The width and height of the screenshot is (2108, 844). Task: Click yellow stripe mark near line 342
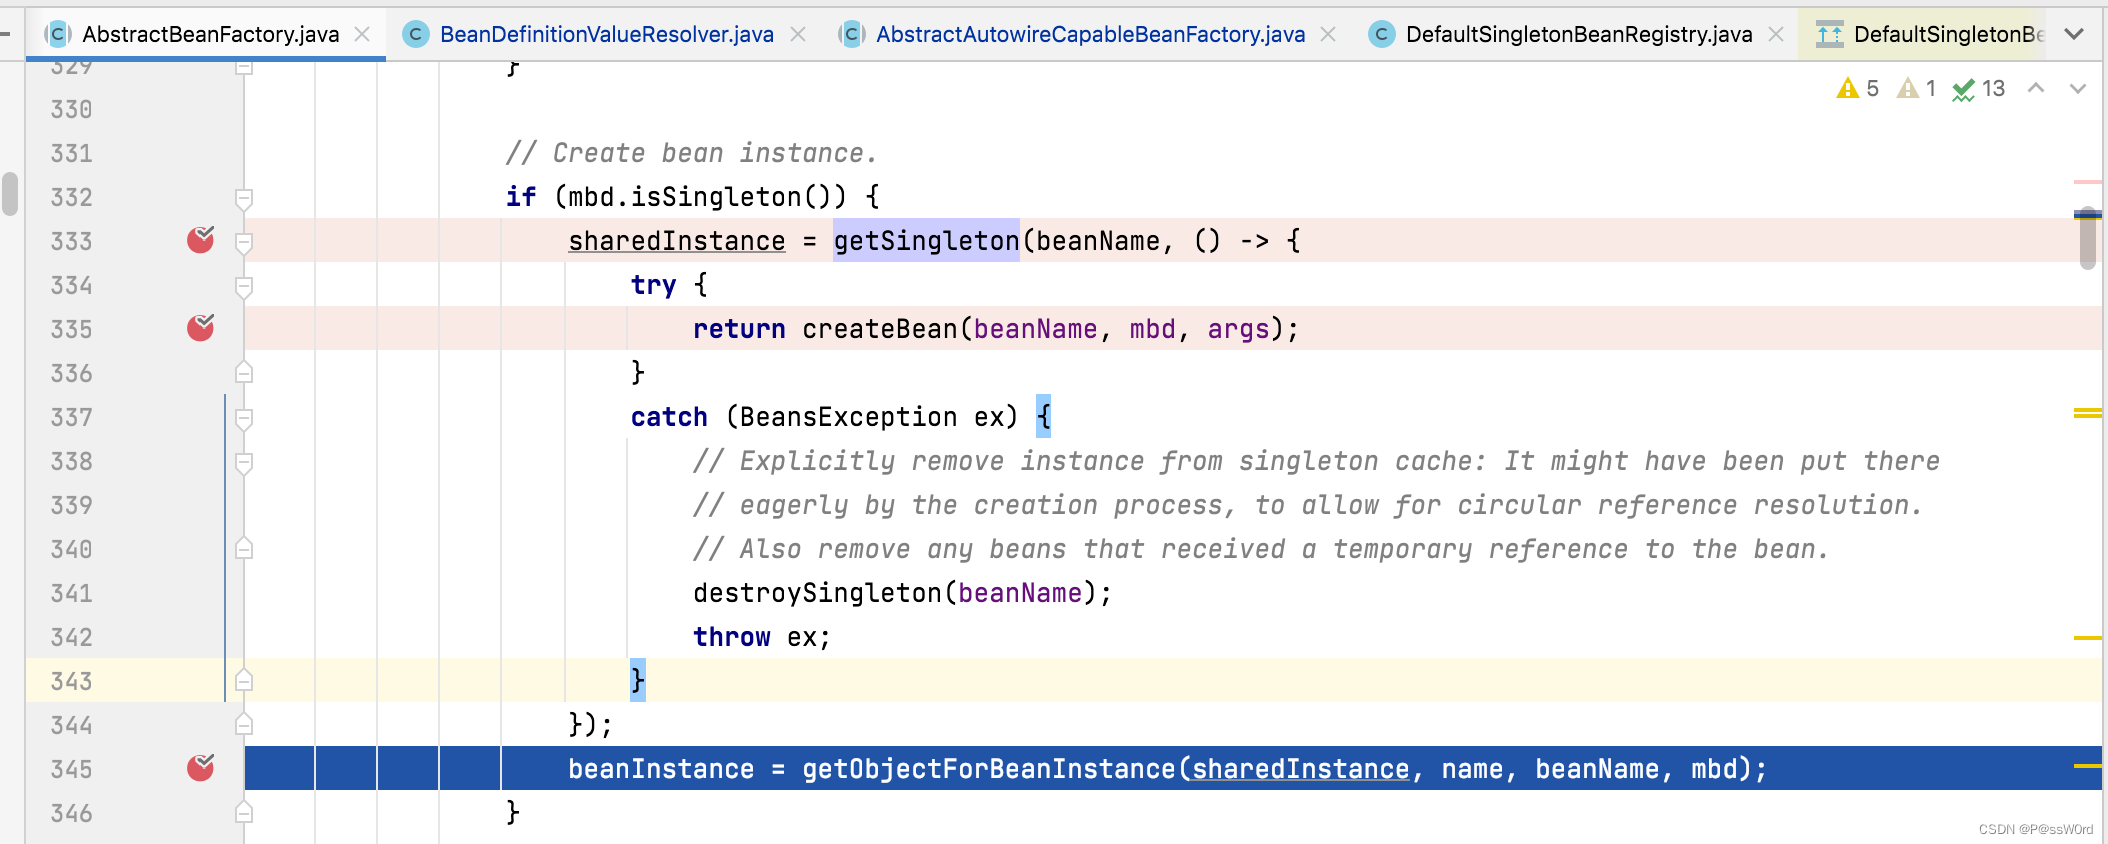pos(2087,637)
